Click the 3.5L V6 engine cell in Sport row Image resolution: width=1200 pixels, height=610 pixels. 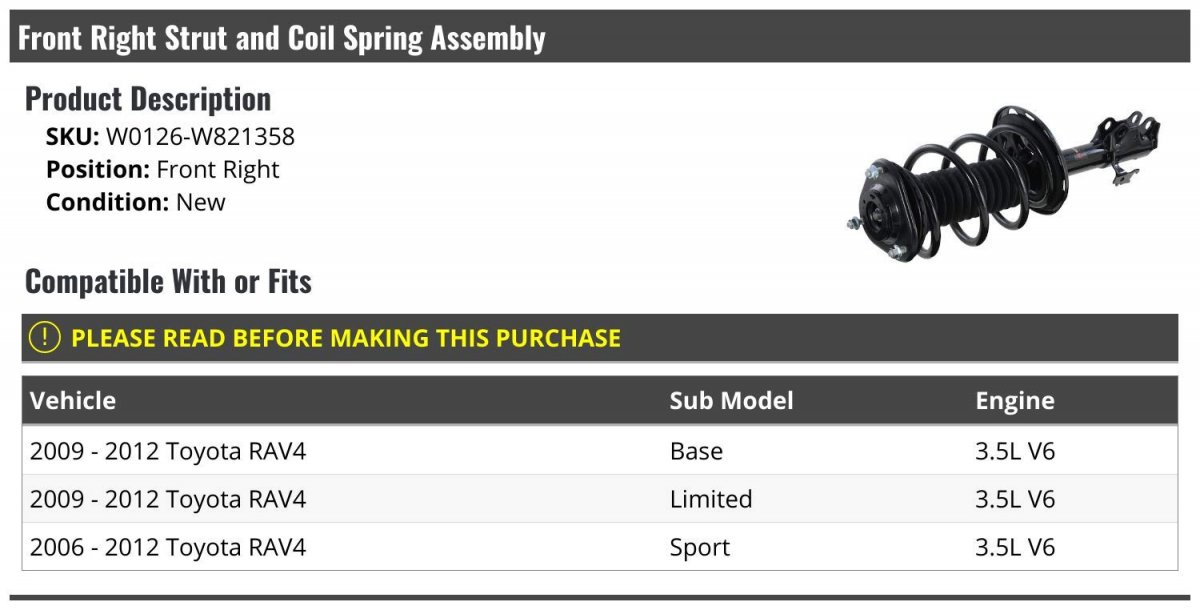1015,547
